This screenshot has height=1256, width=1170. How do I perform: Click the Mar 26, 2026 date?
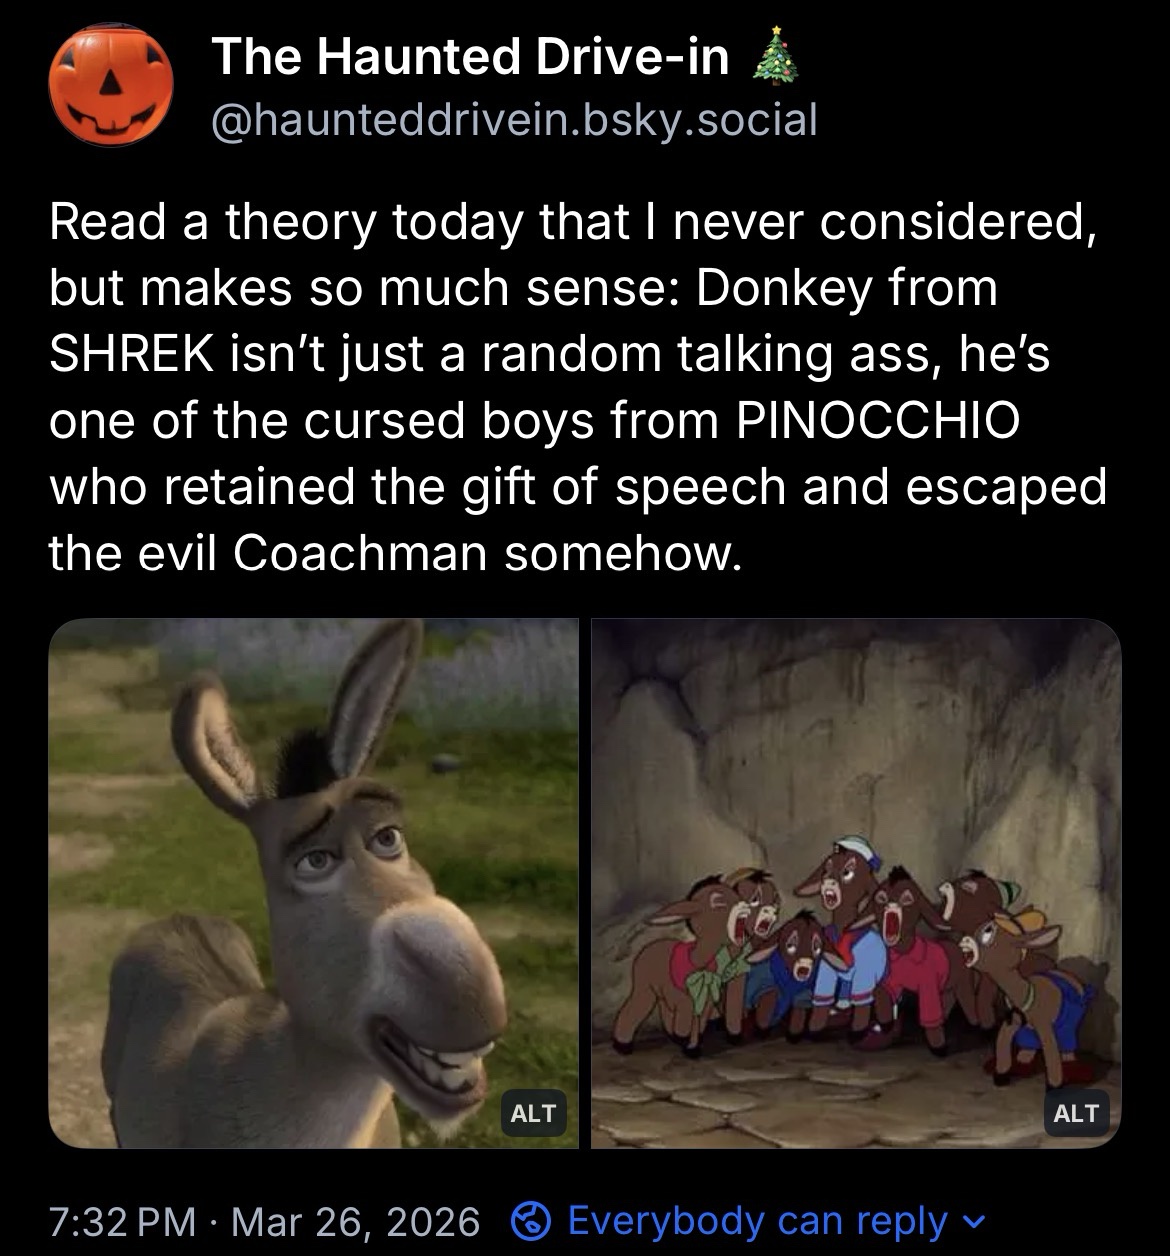(x=355, y=1221)
